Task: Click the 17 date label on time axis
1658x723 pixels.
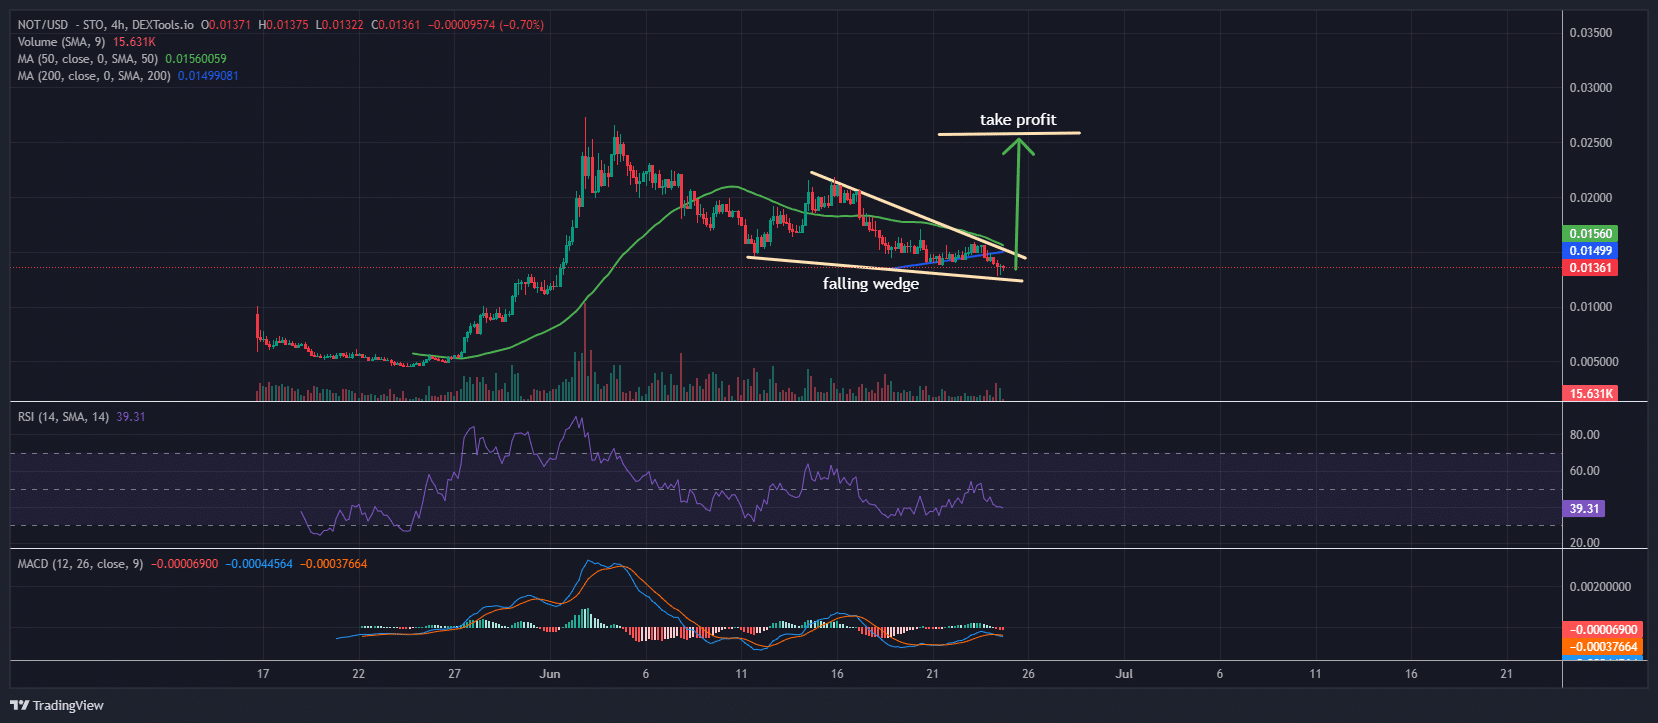Action: tap(263, 674)
